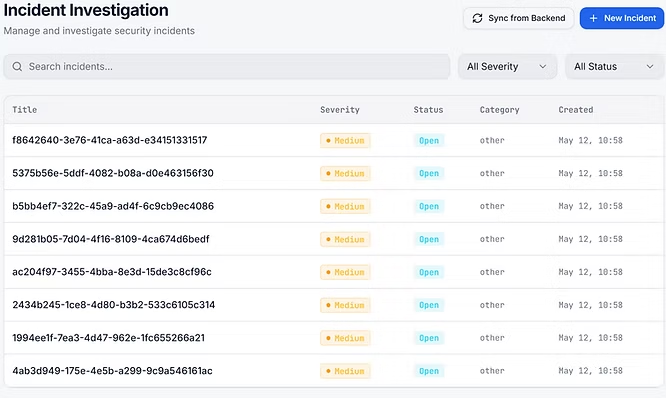Viewport: 666px width, 398px height.
Task: Open incident b5bb4ef7-322c-45a9-ad4f-6c9cb9ec4086
Action: tap(113, 206)
